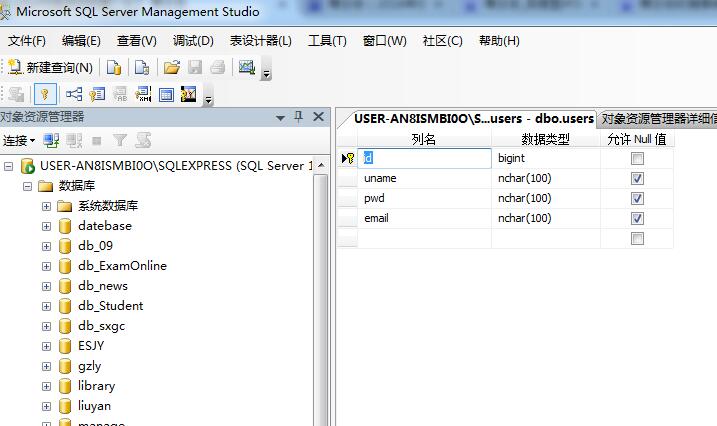Collapse the 数据库 folder node
This screenshot has width=717, height=426.
(x=27, y=186)
